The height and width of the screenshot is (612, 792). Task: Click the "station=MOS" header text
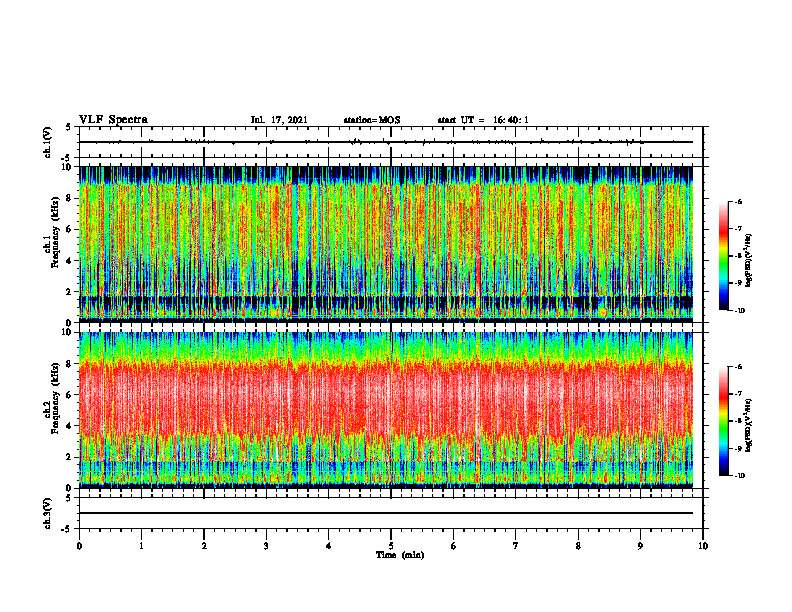(x=372, y=120)
